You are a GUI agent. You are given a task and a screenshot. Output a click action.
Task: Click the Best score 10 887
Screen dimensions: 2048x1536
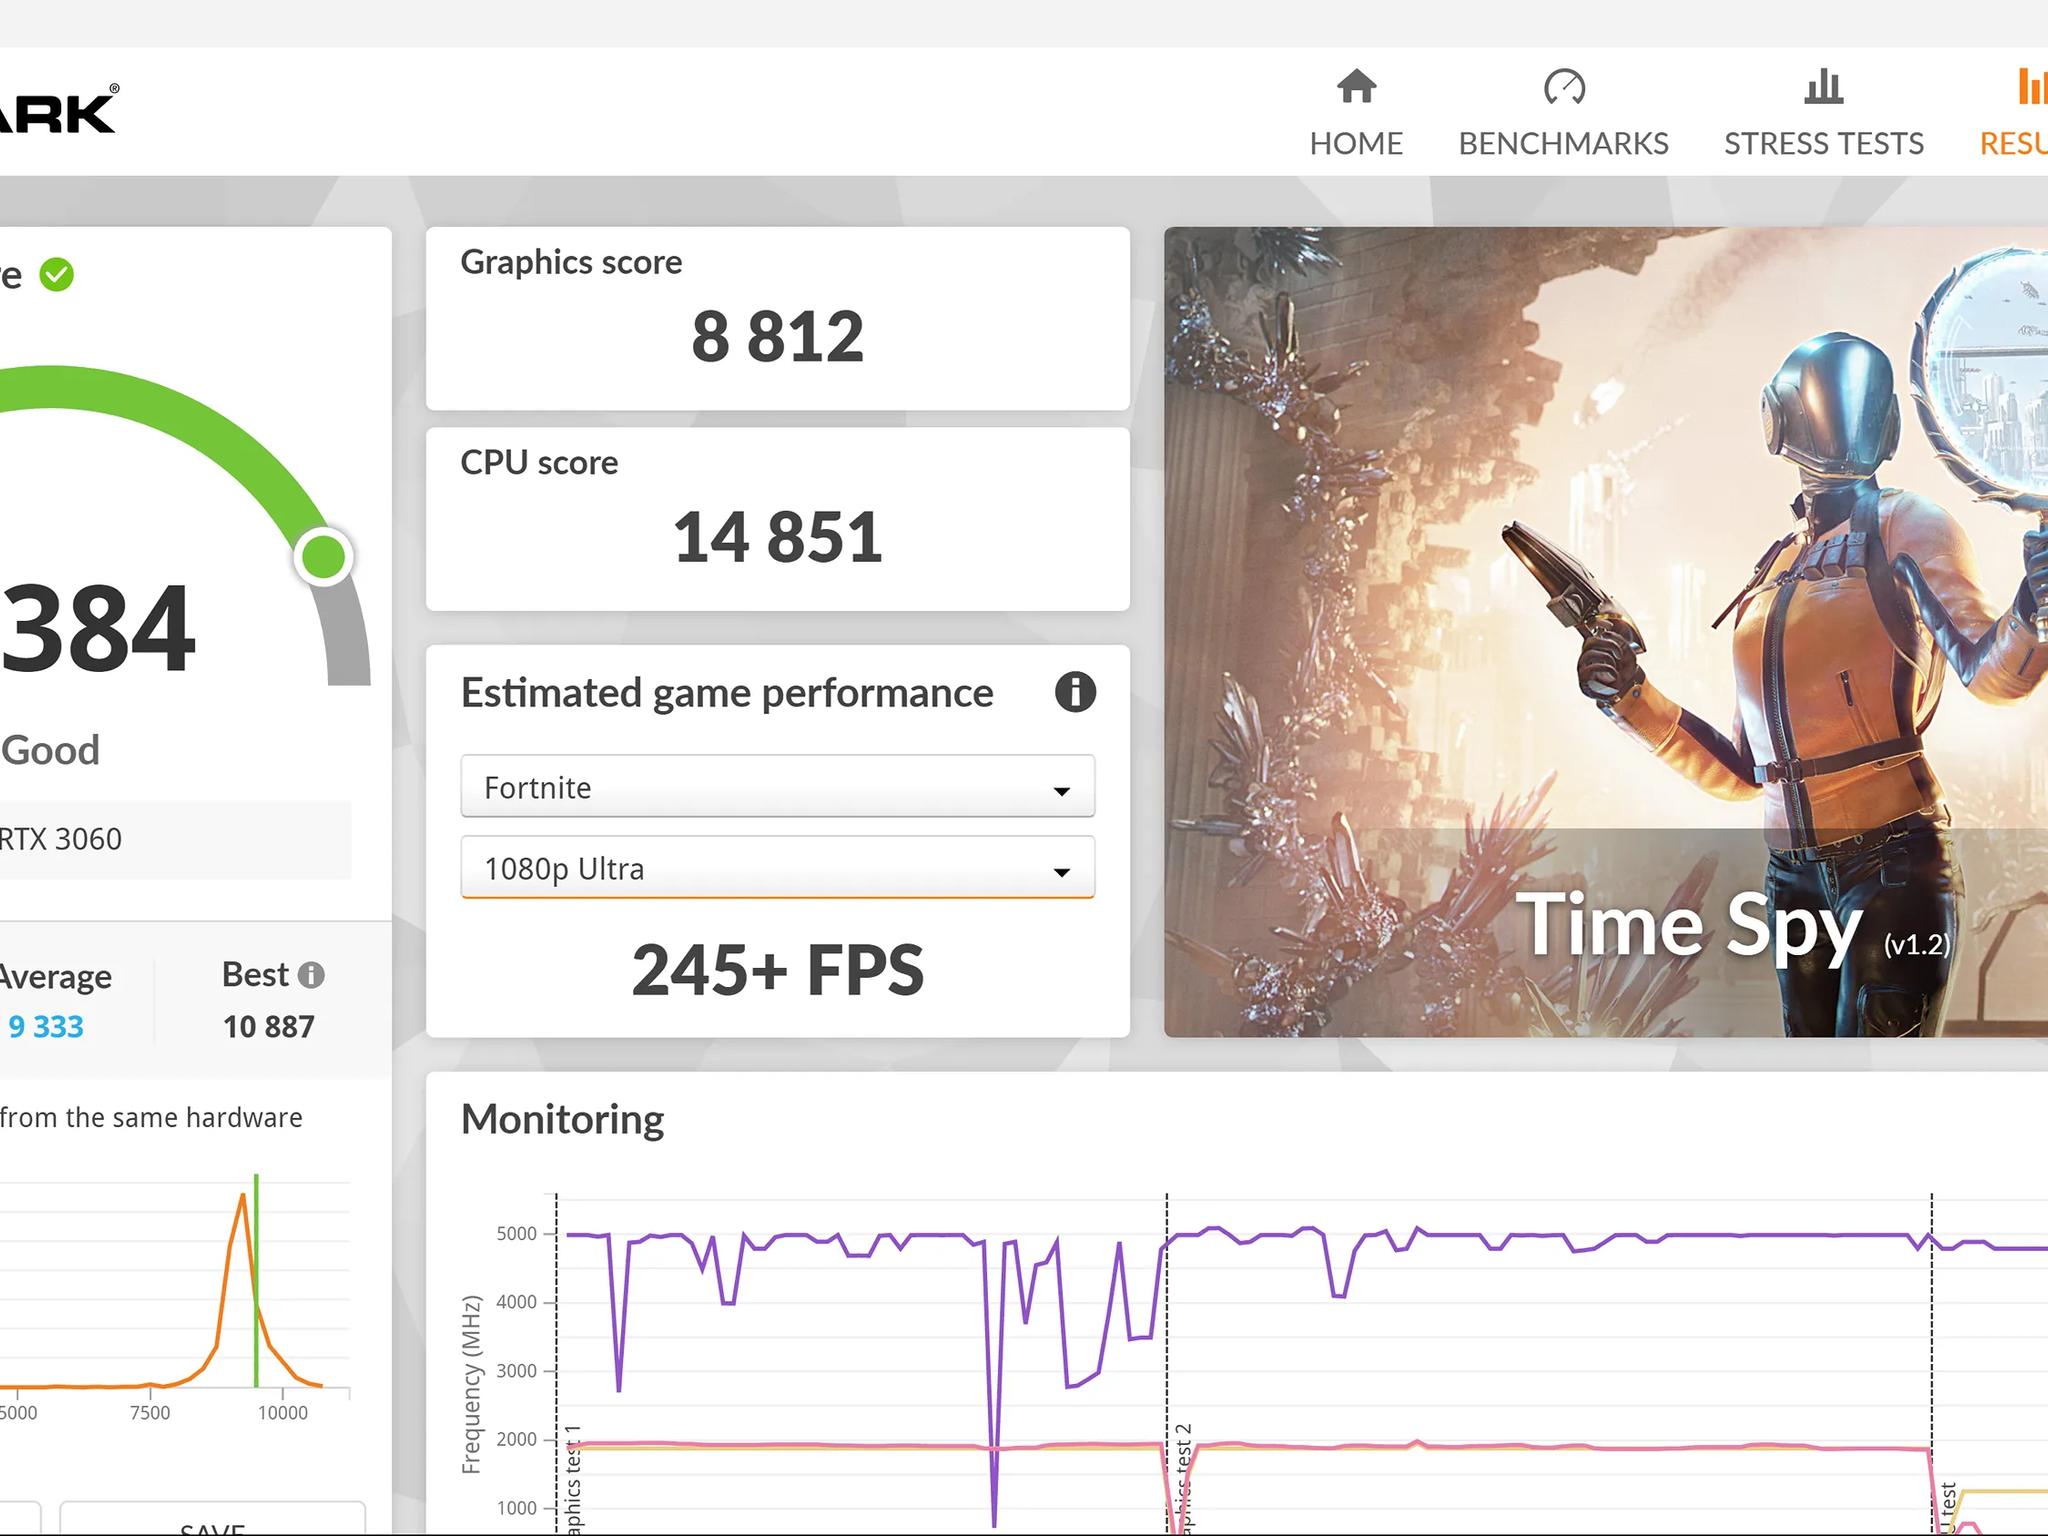point(269,1027)
